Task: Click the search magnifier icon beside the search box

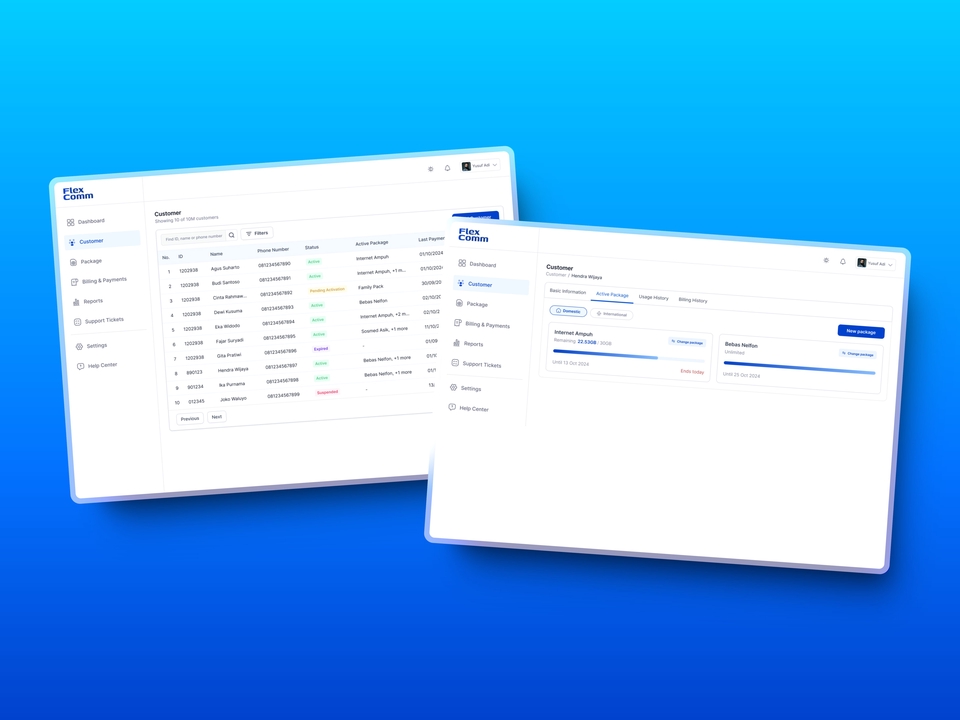Action: pos(231,234)
